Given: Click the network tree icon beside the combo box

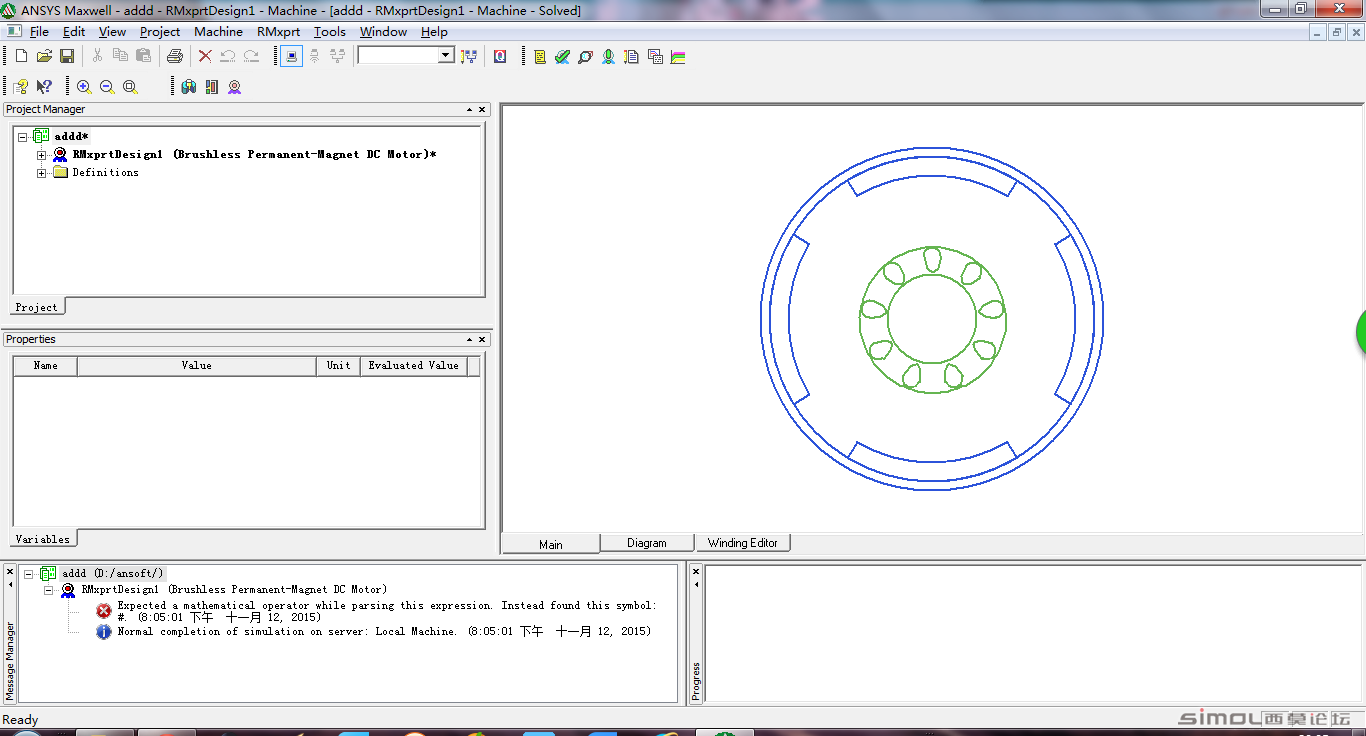Looking at the screenshot, I should pyautogui.click(x=469, y=56).
